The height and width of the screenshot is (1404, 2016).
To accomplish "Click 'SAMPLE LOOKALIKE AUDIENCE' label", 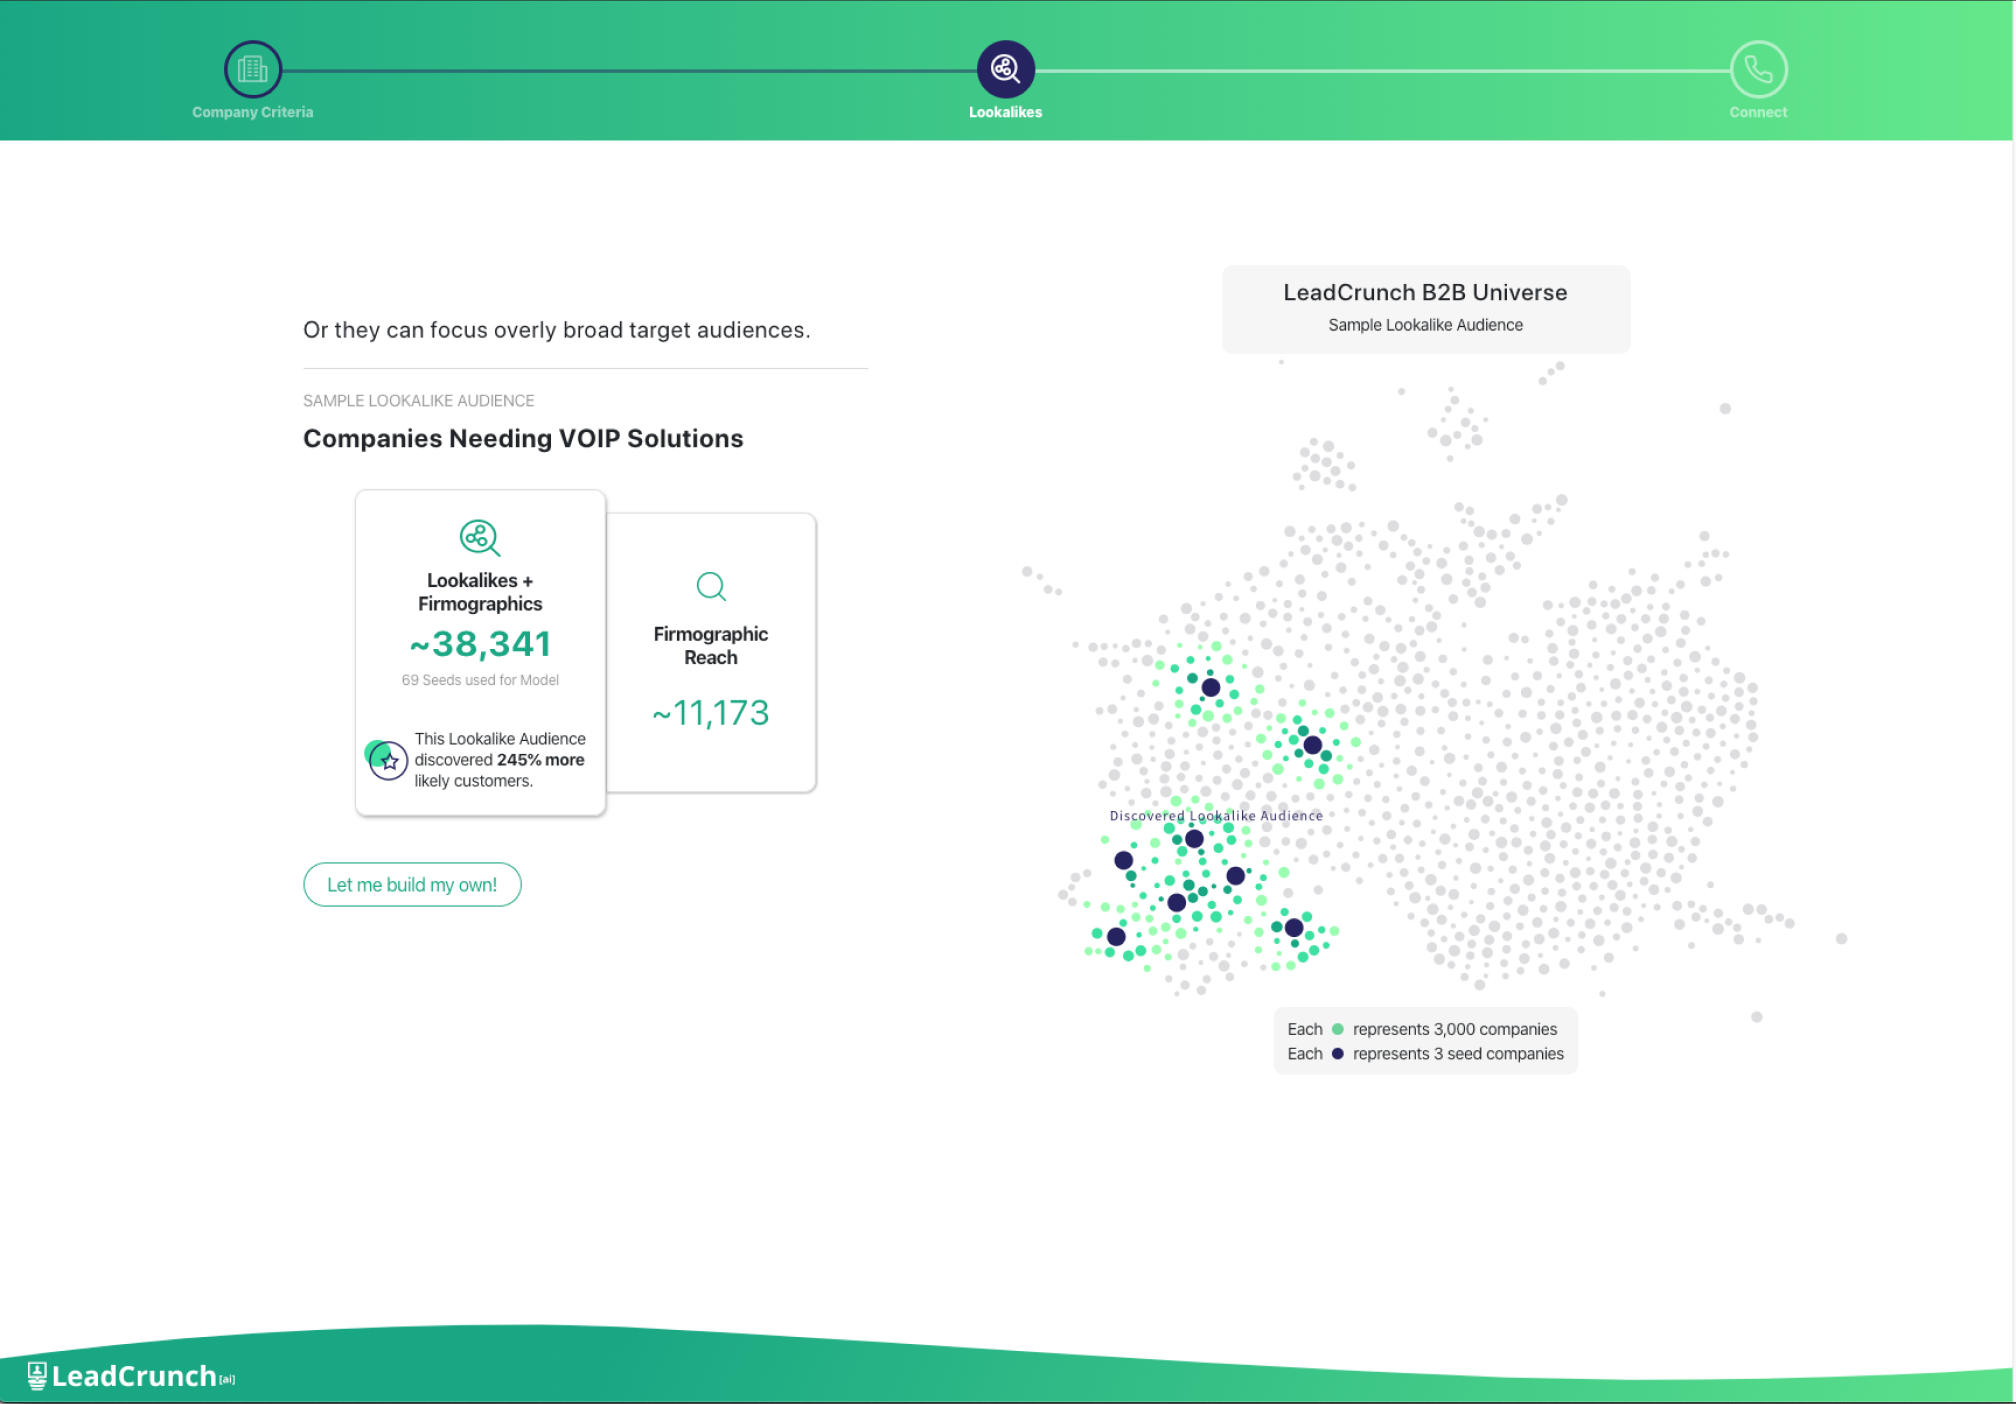I will pyautogui.click(x=419, y=400).
